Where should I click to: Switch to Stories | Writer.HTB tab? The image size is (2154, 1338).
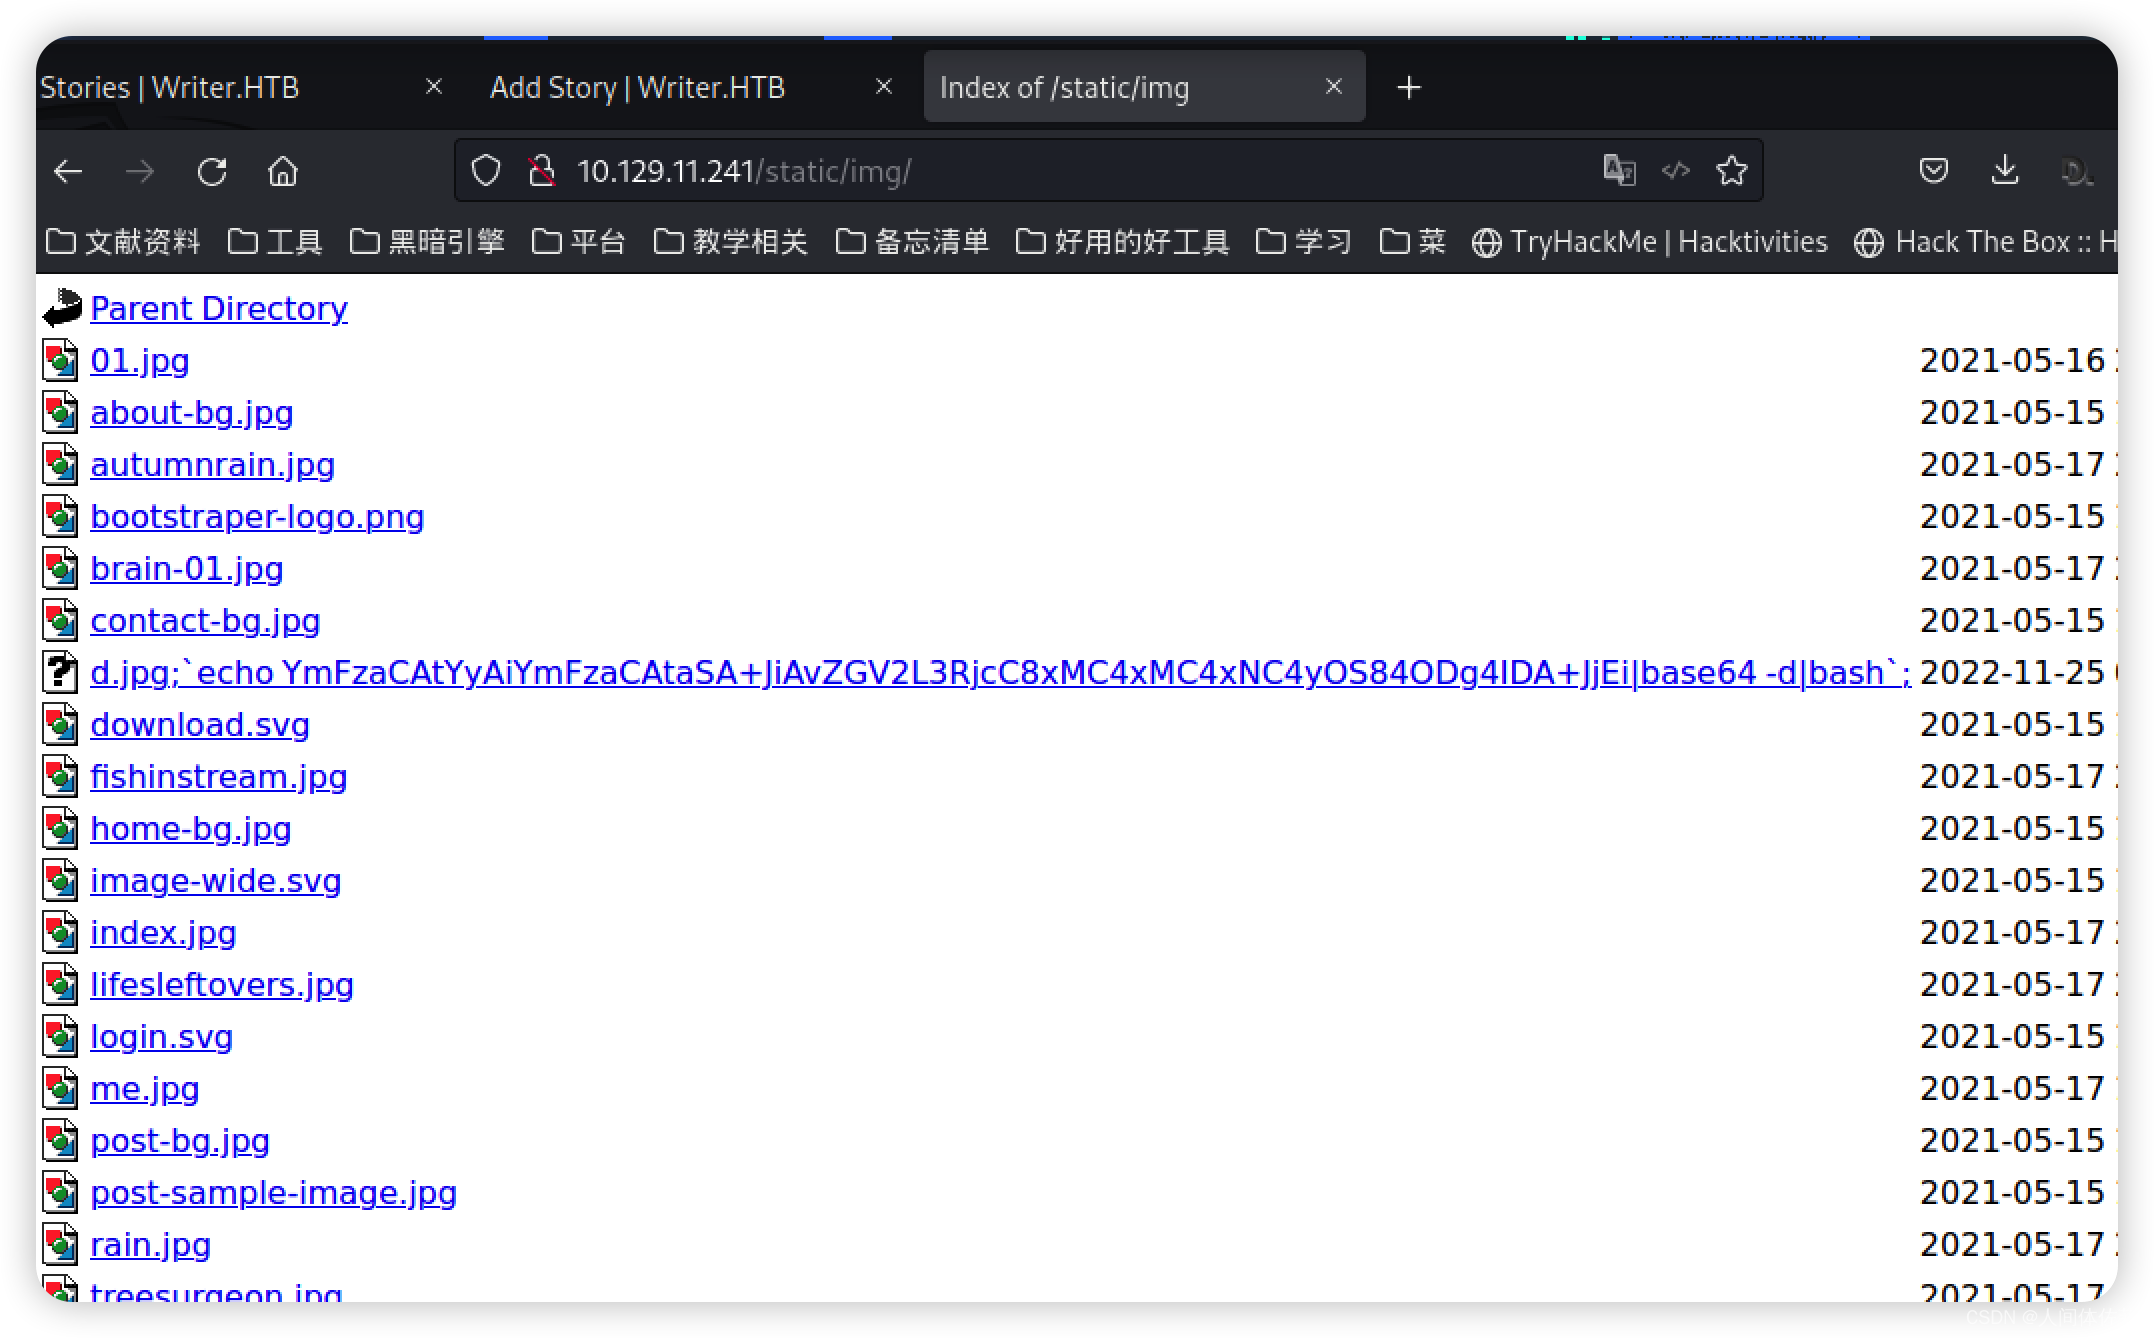[170, 88]
